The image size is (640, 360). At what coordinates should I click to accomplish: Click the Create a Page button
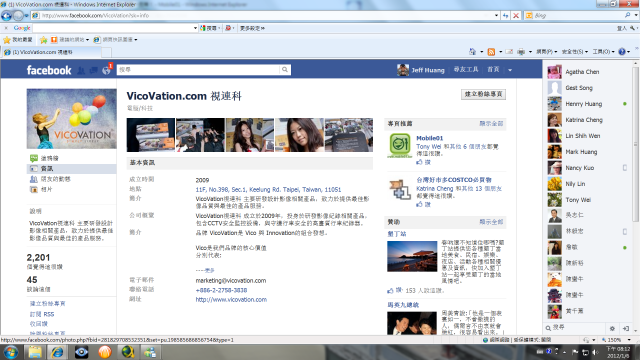[x=484, y=94]
